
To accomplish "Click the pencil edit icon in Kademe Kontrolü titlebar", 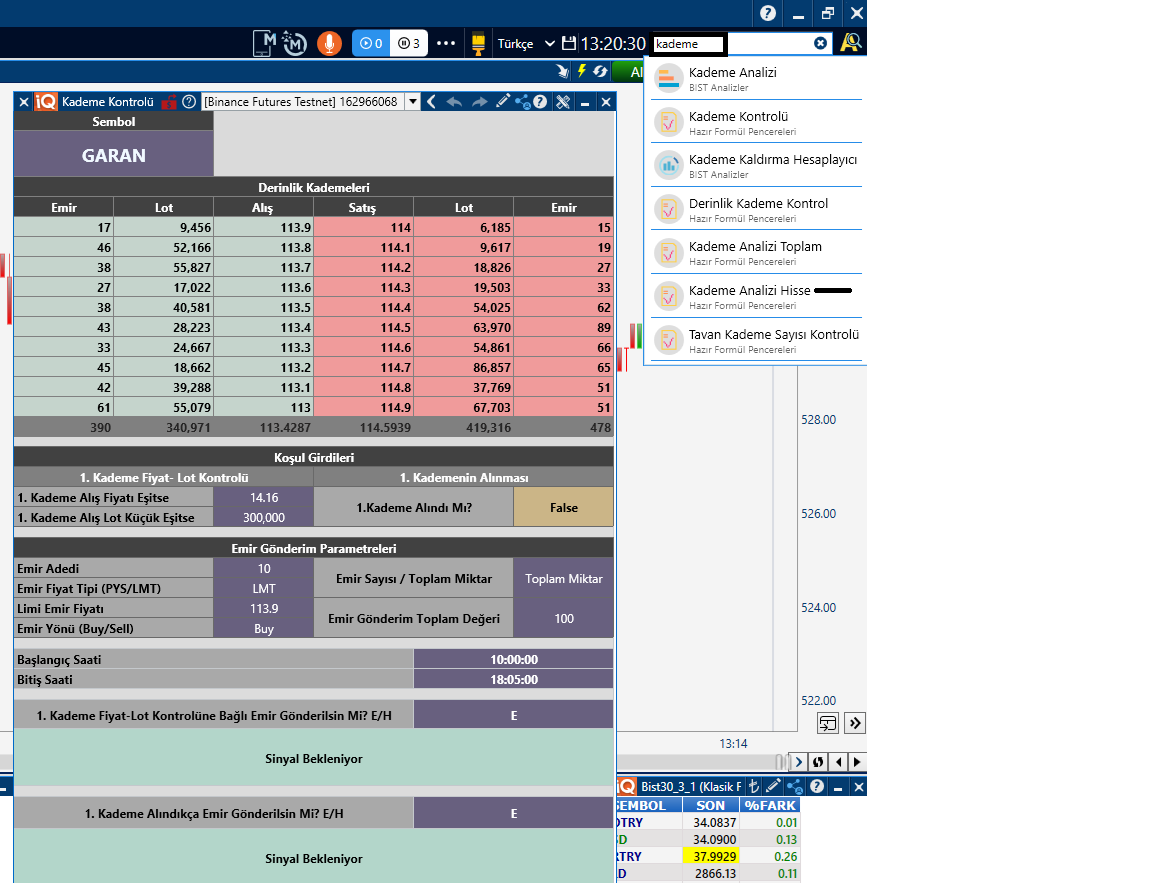I will 502,102.
